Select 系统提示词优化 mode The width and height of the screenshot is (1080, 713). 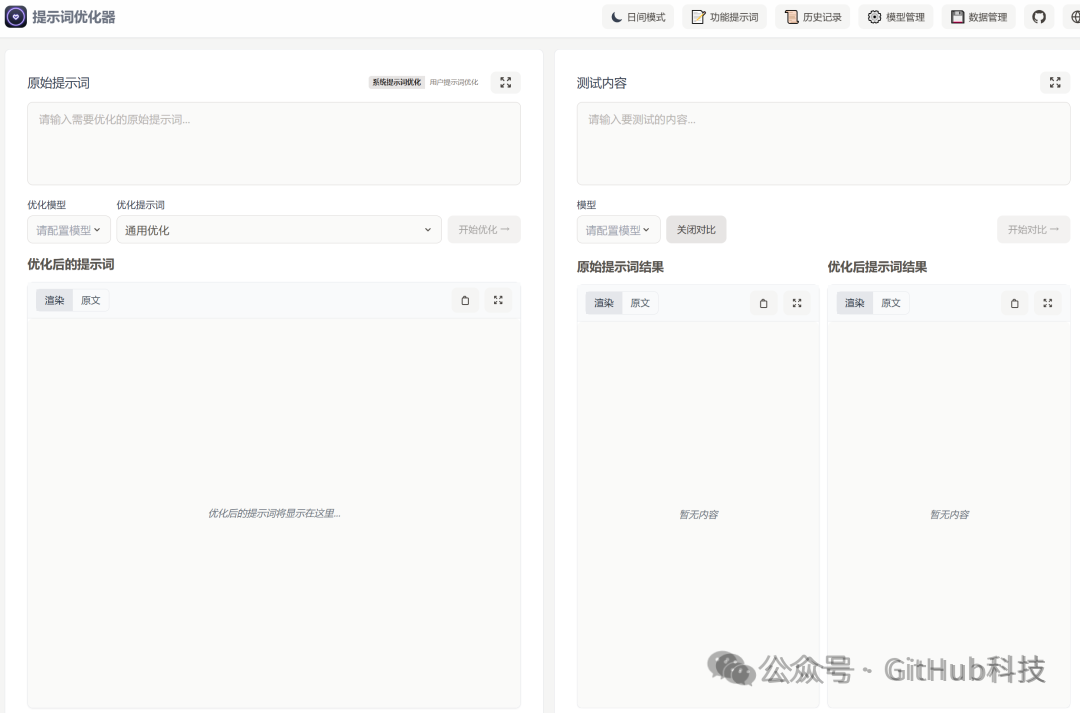click(397, 82)
